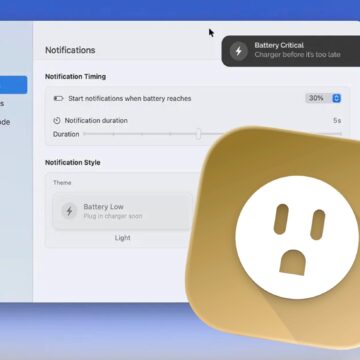Click the Battery Critical notification banner

click(291, 51)
